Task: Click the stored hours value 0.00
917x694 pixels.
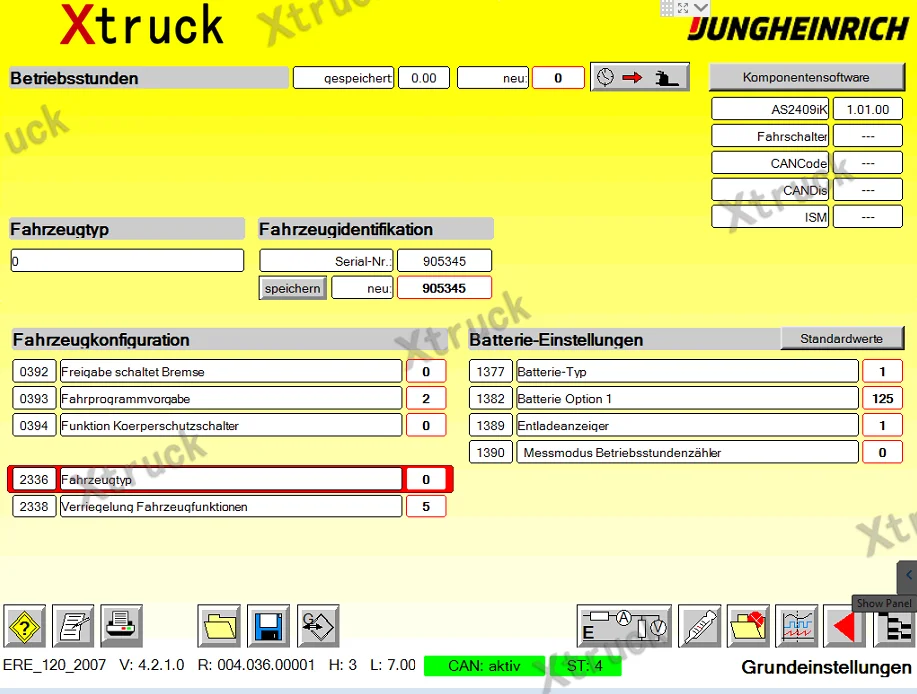Action: (424, 78)
